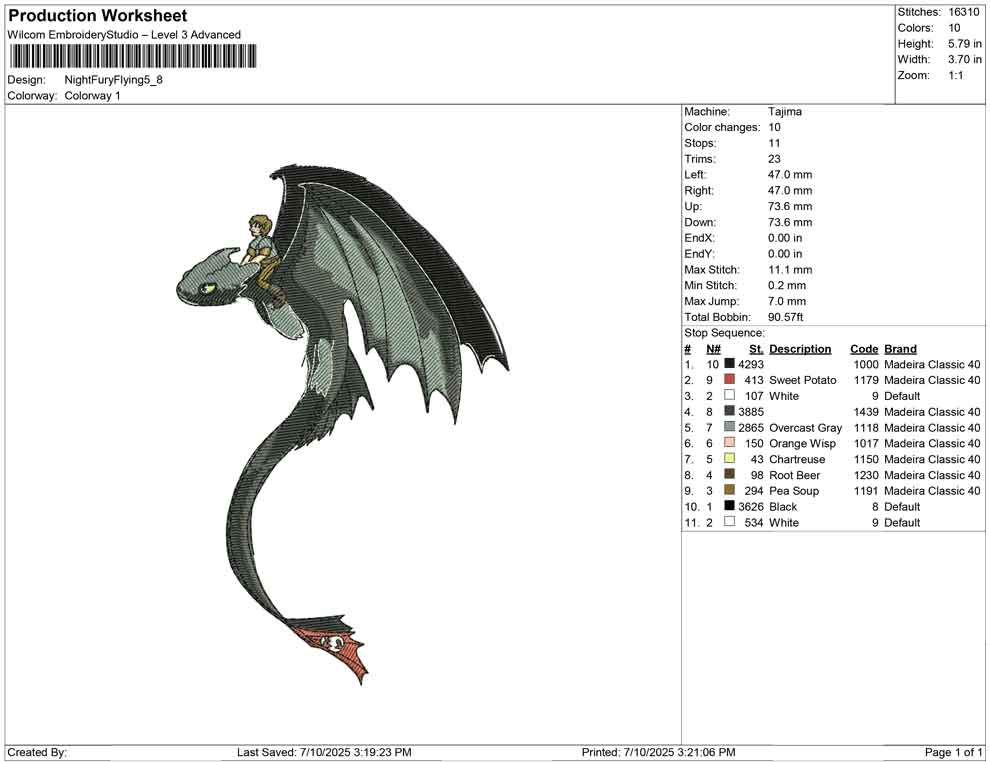Select the design name NightFuryFlying5_8
The height and width of the screenshot is (762, 990).
114,80
